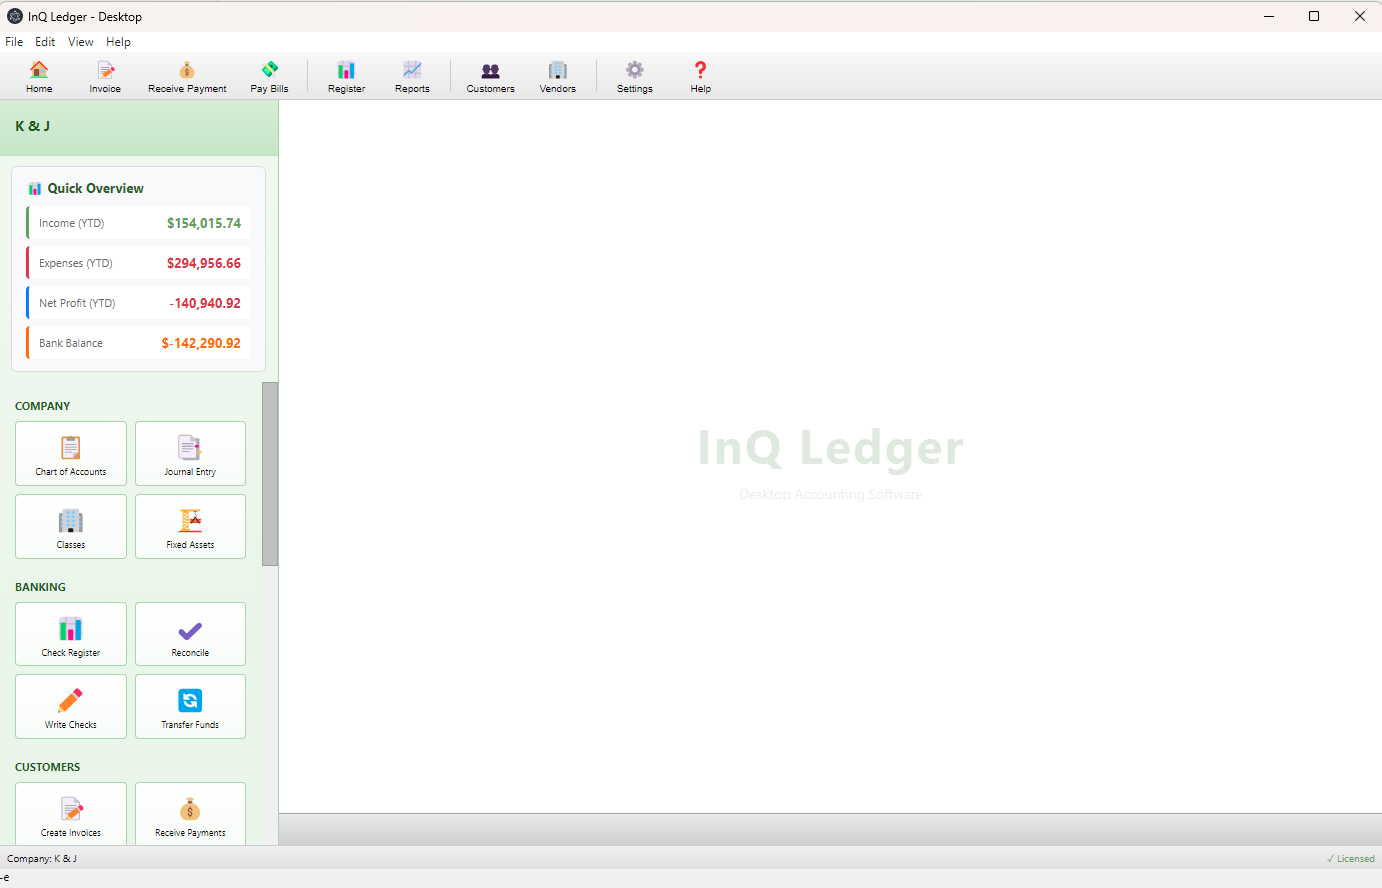Open the Home toolbar icon

39,76
